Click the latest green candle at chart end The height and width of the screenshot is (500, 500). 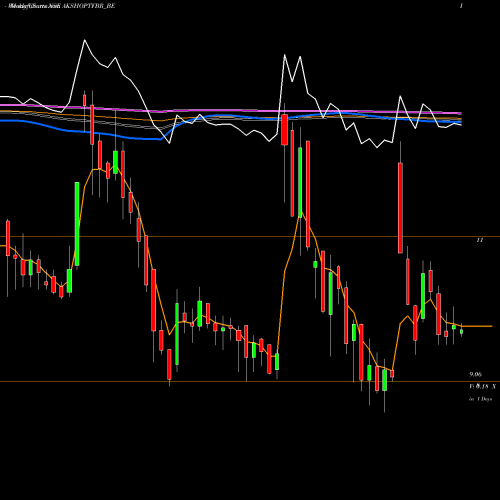(x=462, y=331)
